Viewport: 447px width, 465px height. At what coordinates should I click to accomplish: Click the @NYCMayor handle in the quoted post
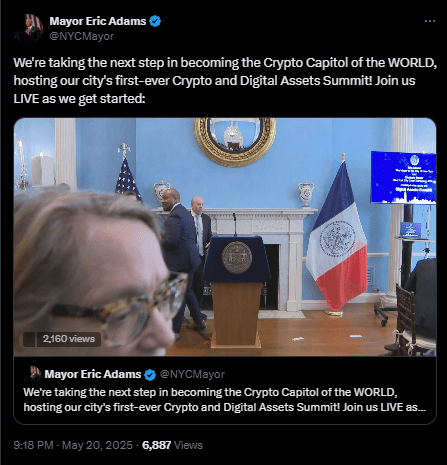[192, 374]
